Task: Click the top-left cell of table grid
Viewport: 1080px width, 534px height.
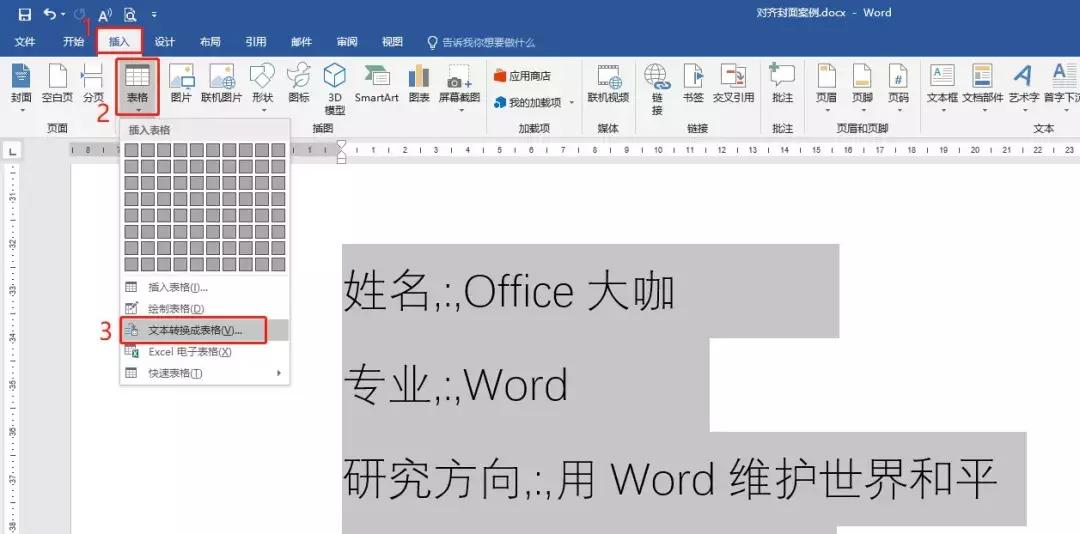Action: [131, 150]
